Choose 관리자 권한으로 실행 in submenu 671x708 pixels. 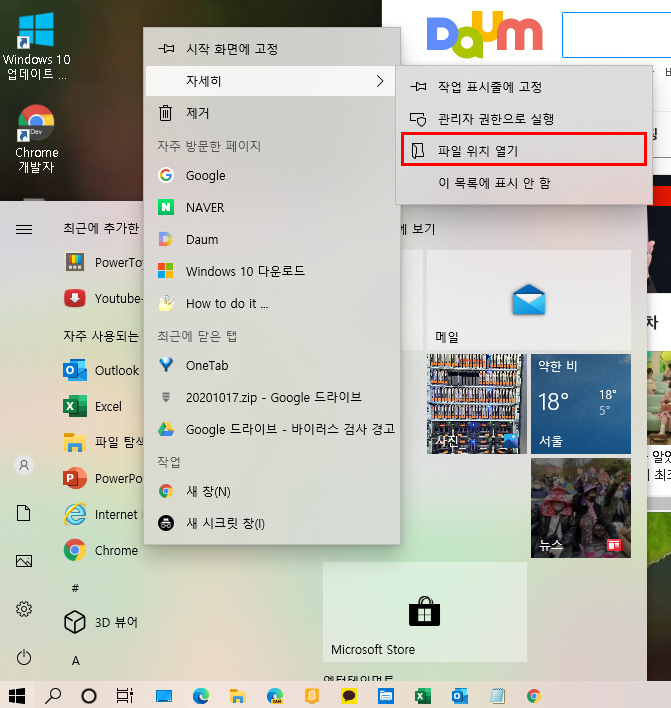point(524,119)
